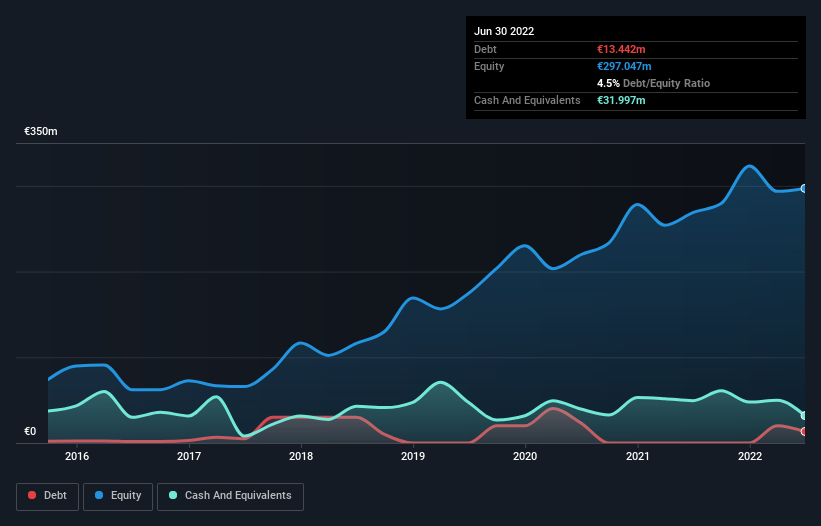Click the 2020 x-axis label
Image resolution: width=821 pixels, height=526 pixels.
point(525,456)
